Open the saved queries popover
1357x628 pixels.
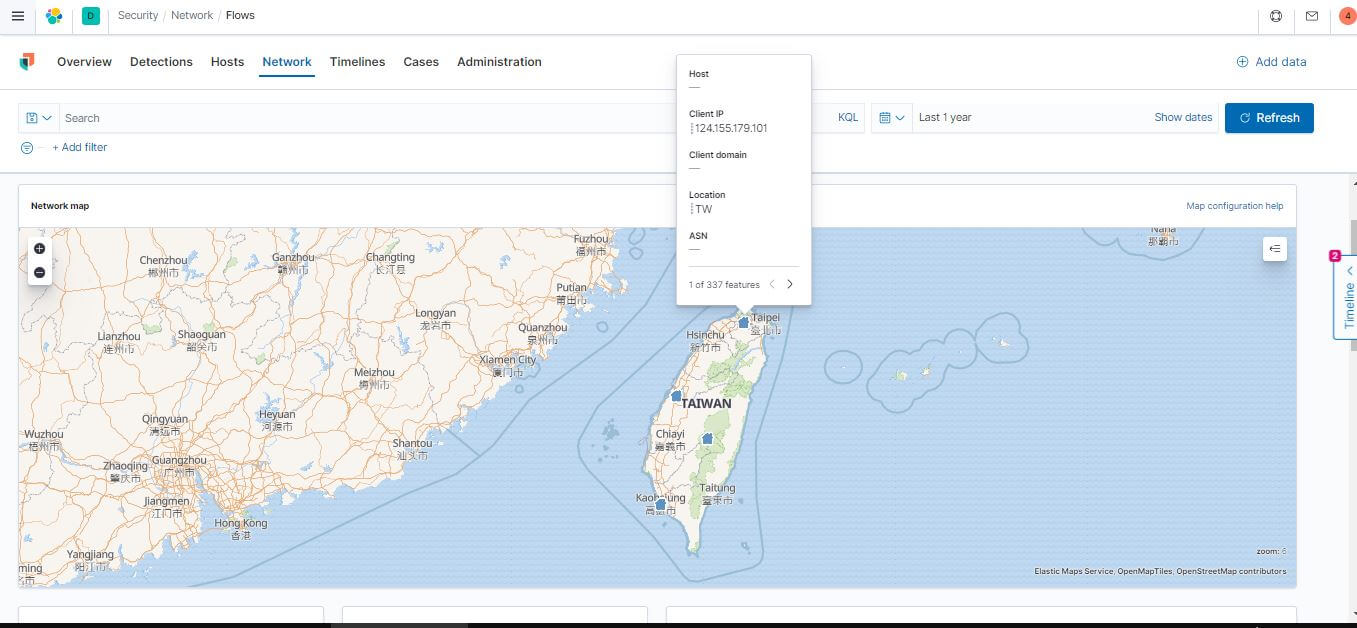[38, 117]
